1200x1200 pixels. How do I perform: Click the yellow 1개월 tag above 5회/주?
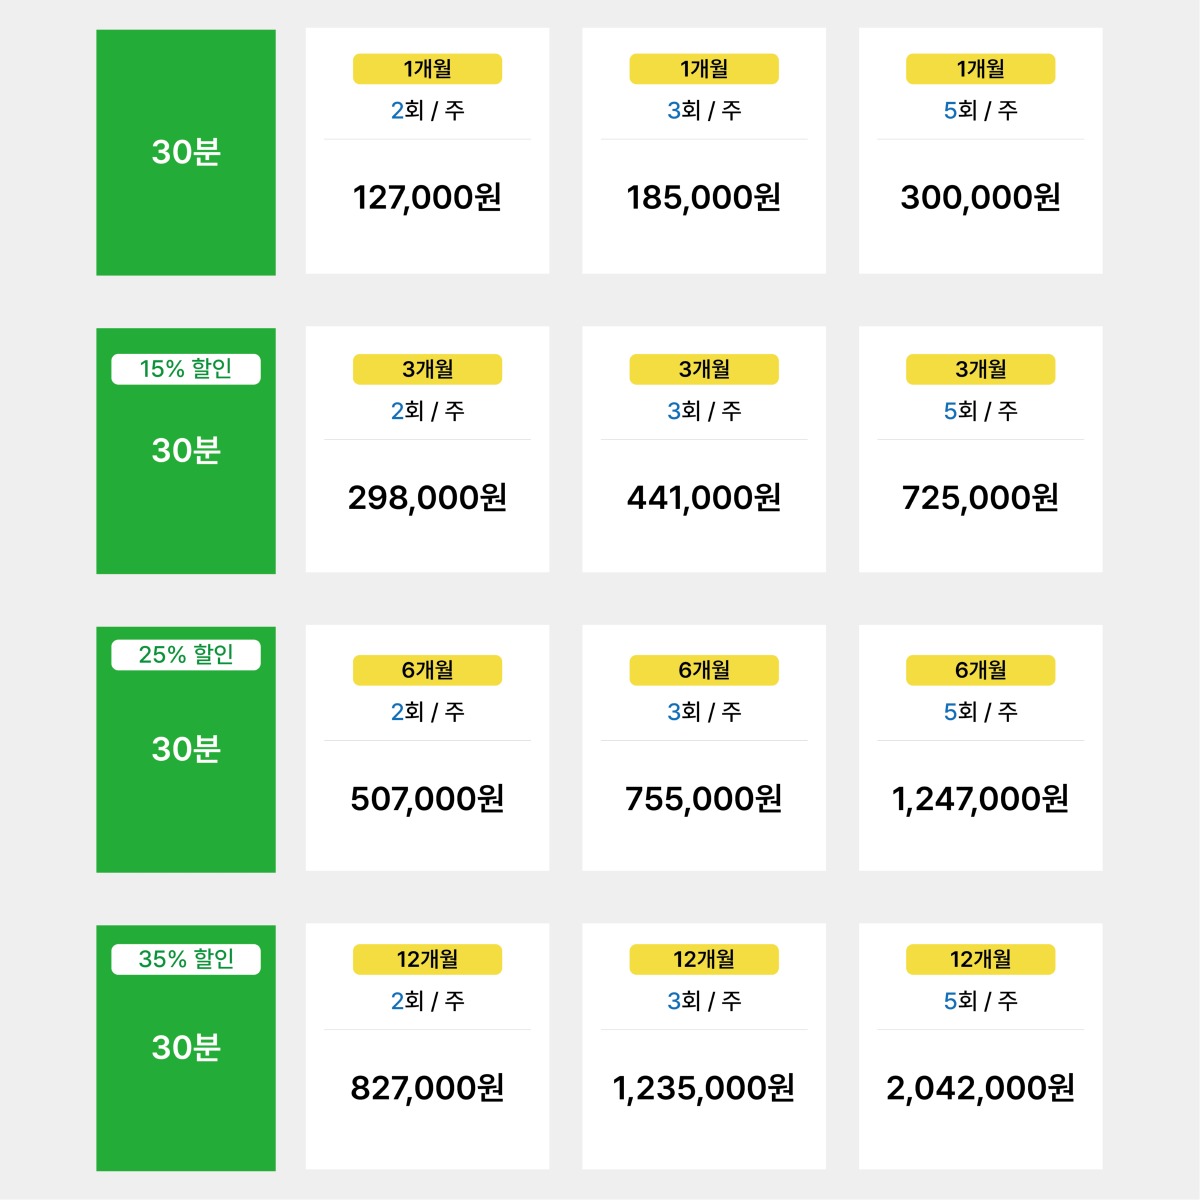980,69
